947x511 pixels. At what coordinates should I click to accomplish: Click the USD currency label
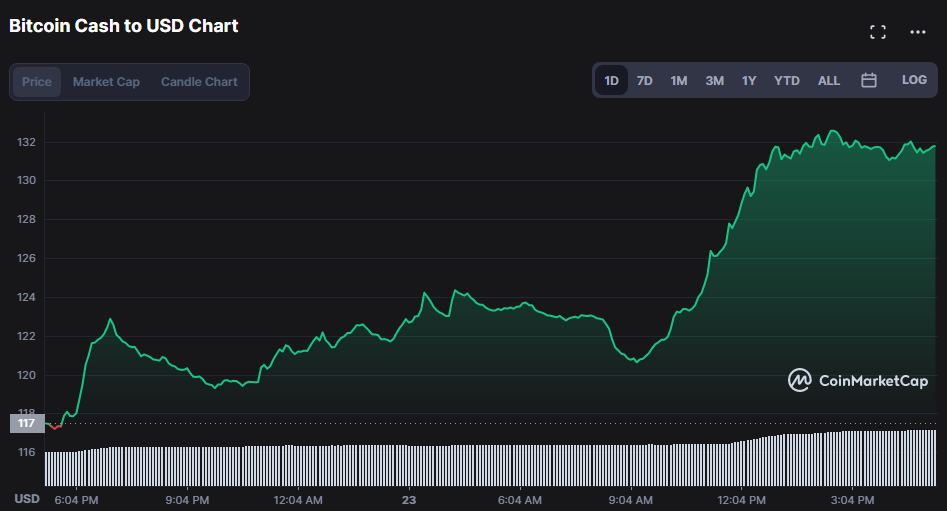pos(27,499)
